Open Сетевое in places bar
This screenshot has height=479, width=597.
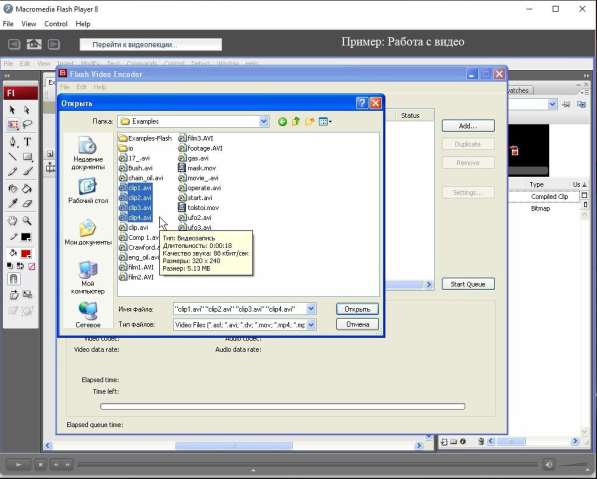click(88, 315)
